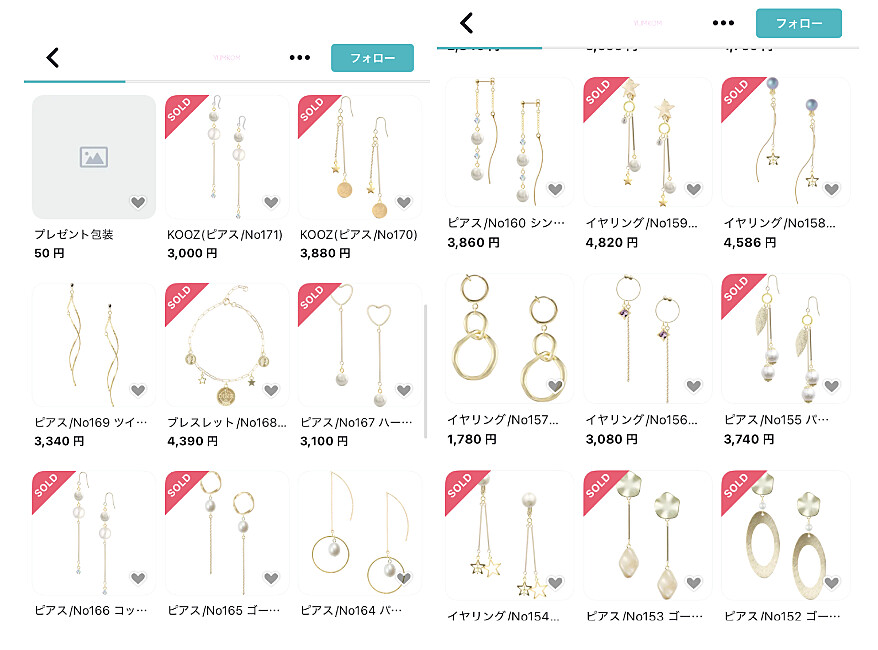Tap heart on KOOZ No171 earrings
Image resolution: width=878 pixels, height=650 pixels.
[x=271, y=202]
